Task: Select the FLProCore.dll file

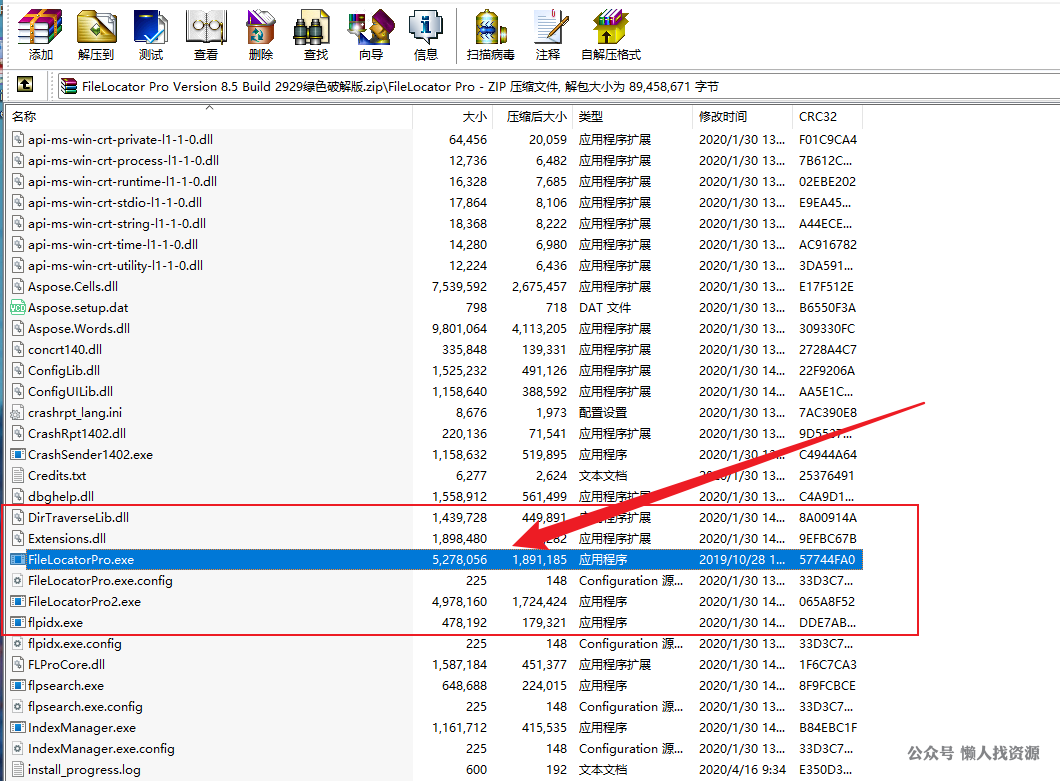Action: click(66, 664)
